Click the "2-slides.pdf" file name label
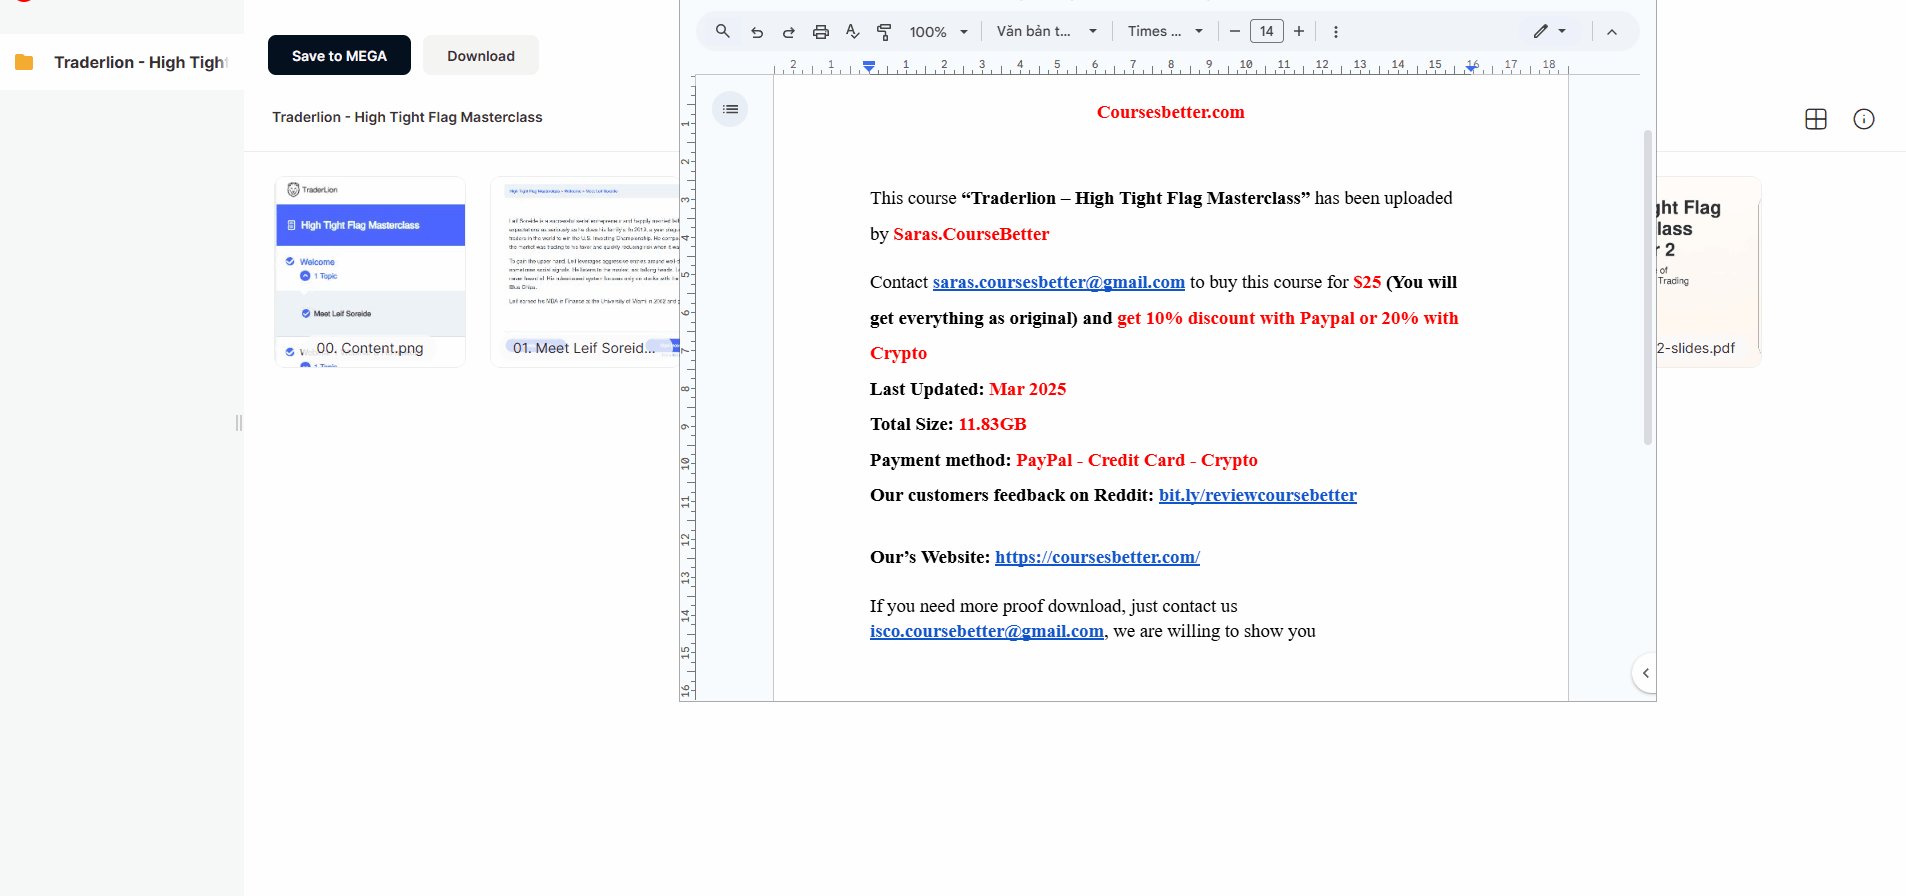 [1696, 348]
